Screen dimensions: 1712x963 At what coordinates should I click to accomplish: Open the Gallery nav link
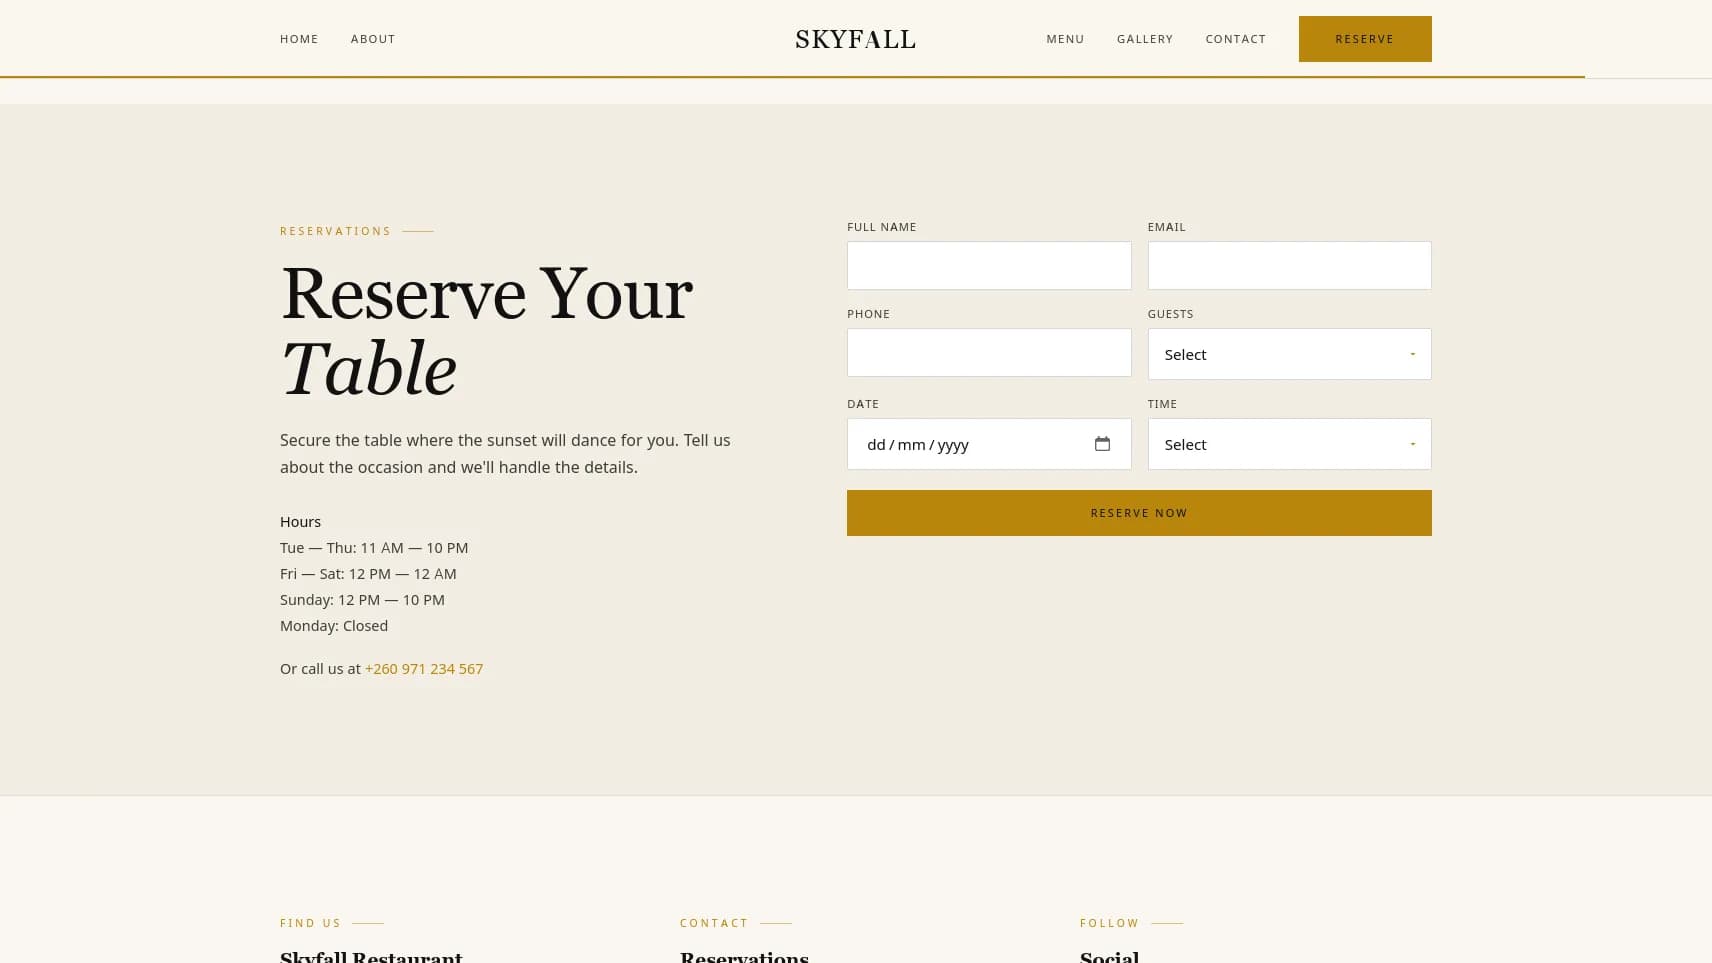[x=1145, y=39]
